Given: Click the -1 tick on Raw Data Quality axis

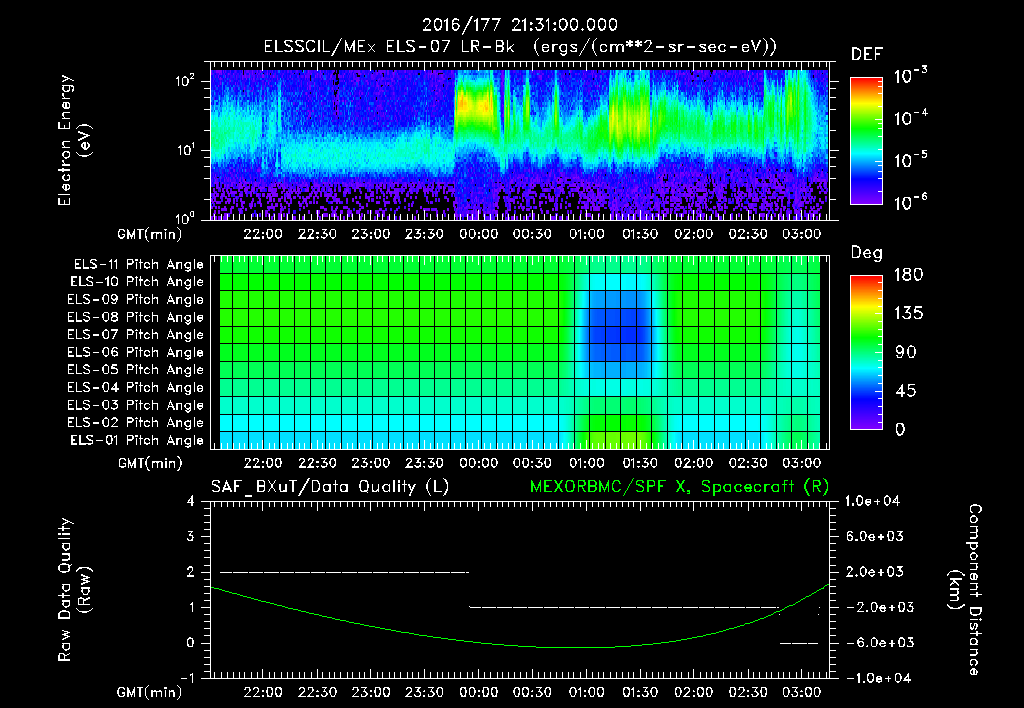Looking at the screenshot, I should click(187, 678).
